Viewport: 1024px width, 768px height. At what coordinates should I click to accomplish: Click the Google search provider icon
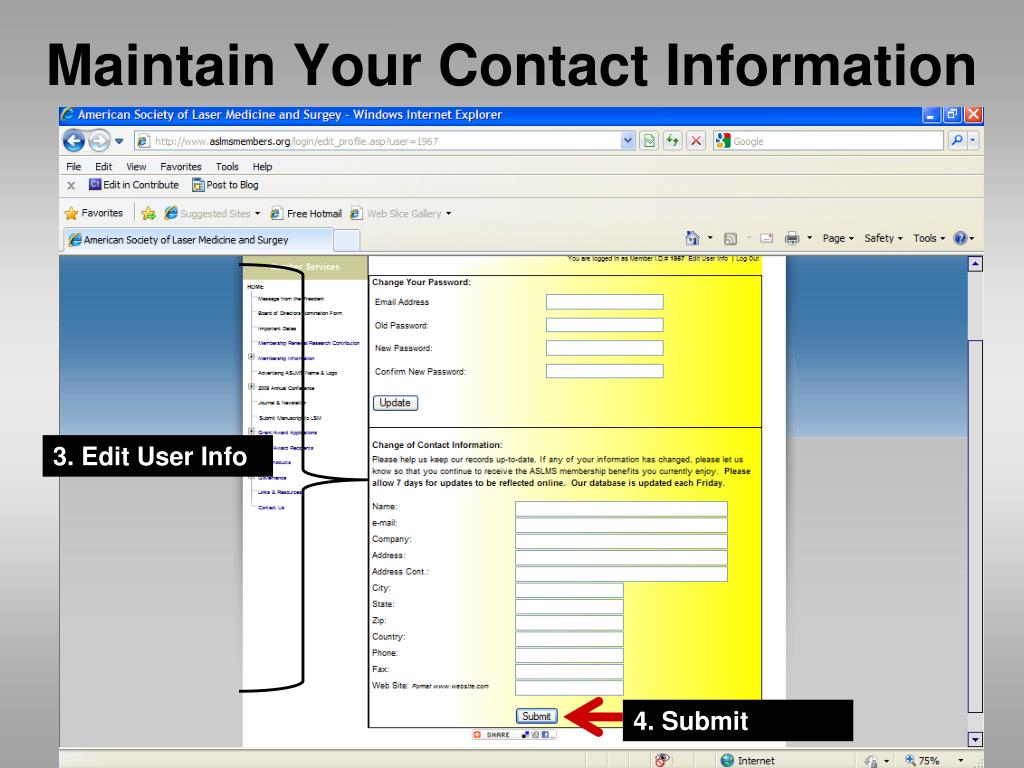pos(723,140)
